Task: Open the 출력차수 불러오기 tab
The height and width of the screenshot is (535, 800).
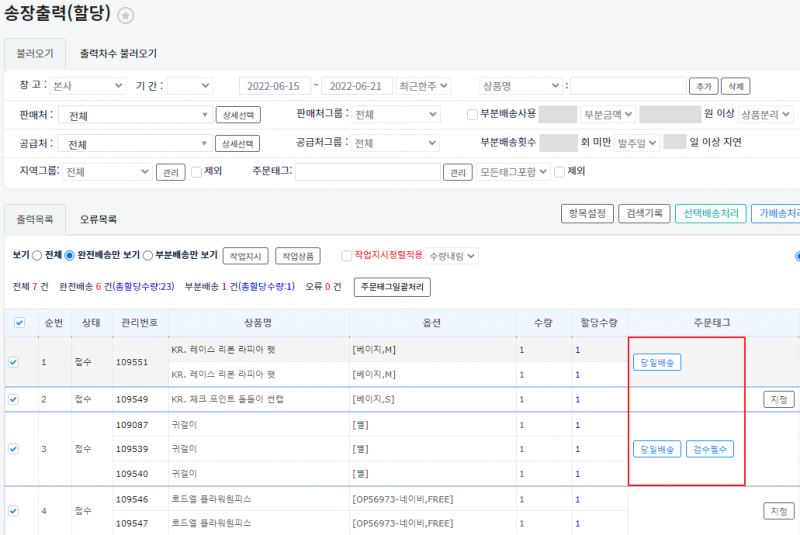Action: coord(118,54)
